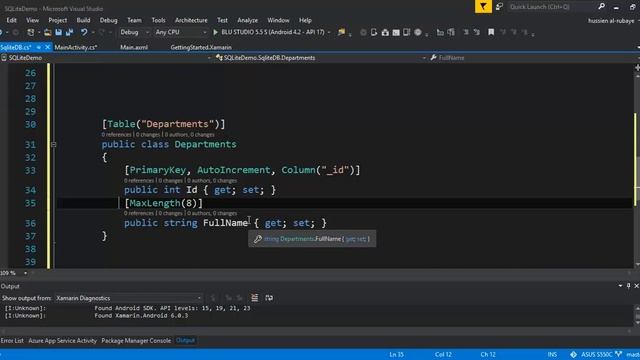Open the Build menu
Viewport: 640px width, 360px height.
coord(83,20)
